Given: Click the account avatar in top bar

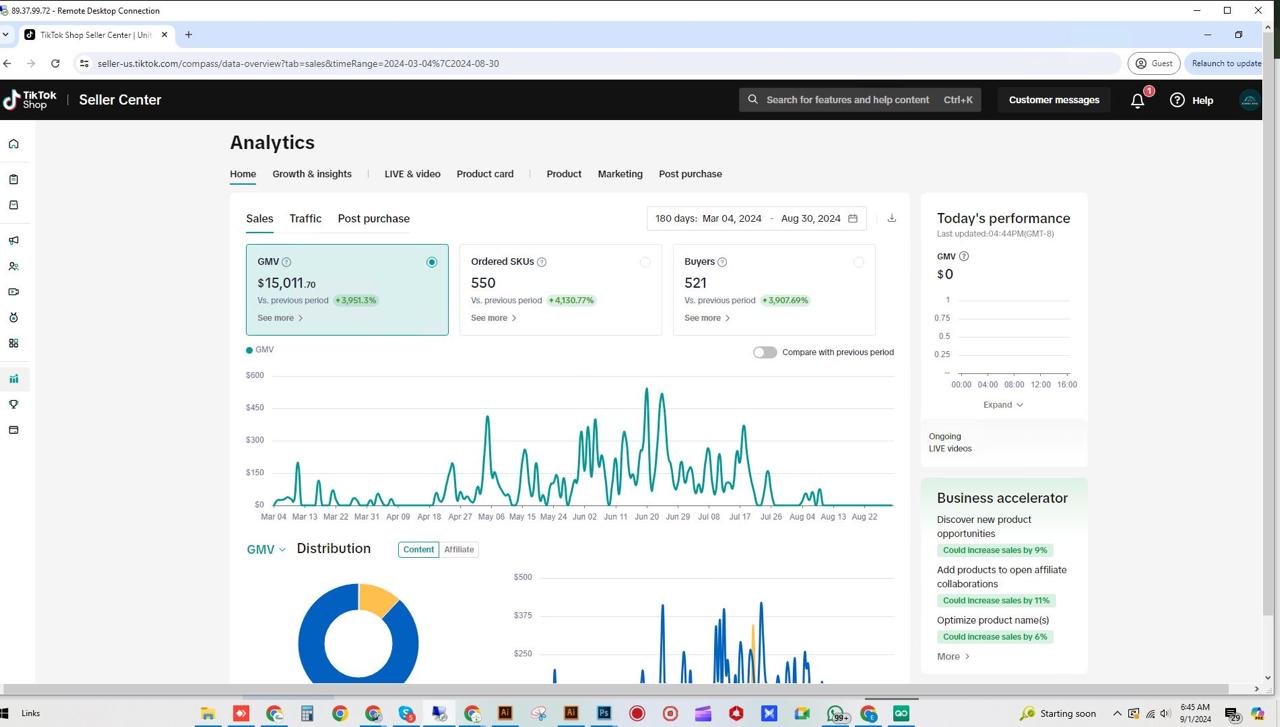Looking at the screenshot, I should point(1249,100).
